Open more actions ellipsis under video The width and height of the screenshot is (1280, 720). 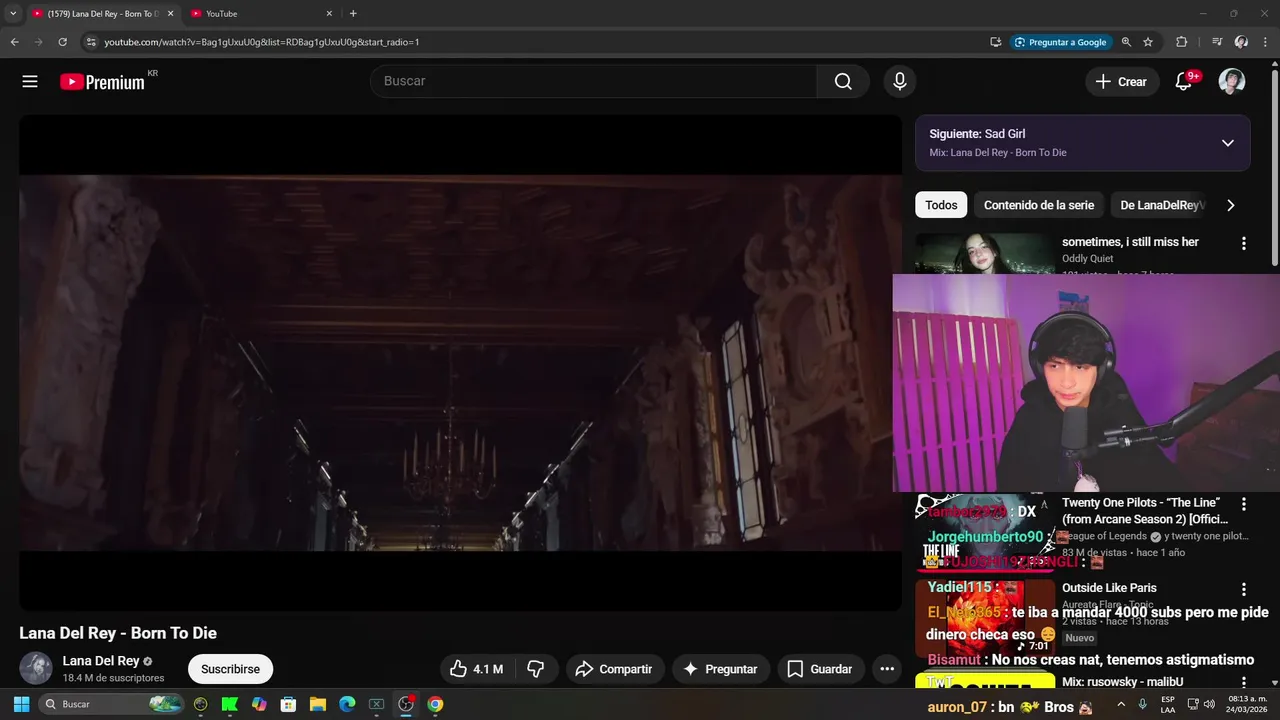pyautogui.click(x=887, y=669)
